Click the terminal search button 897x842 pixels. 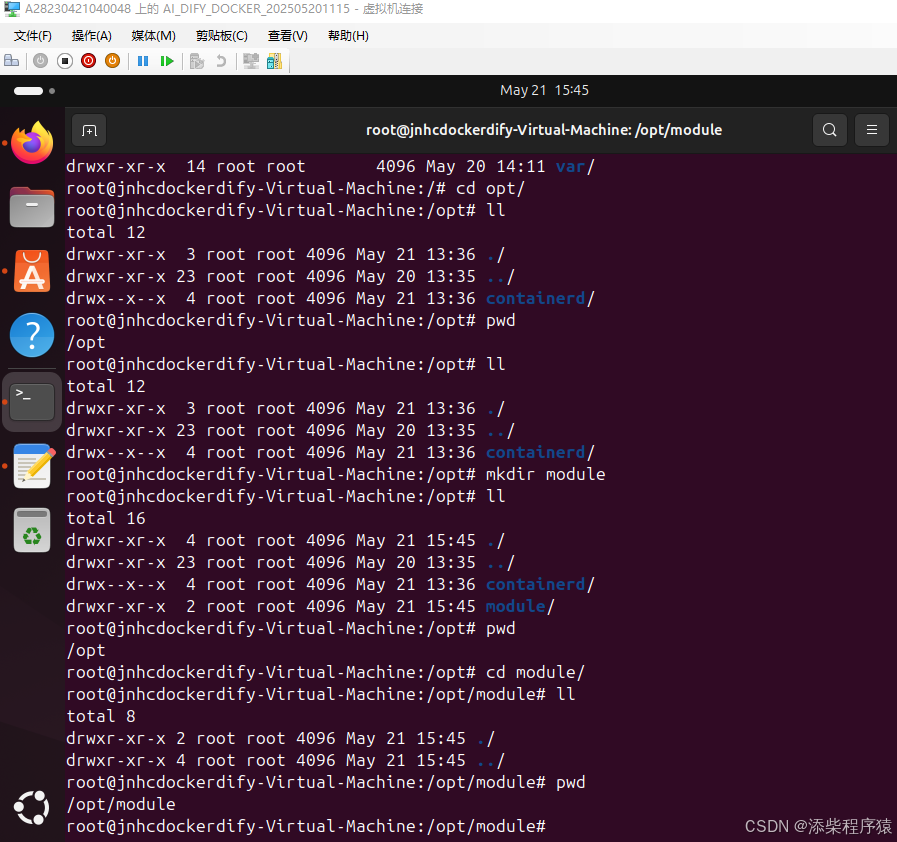[829, 130]
